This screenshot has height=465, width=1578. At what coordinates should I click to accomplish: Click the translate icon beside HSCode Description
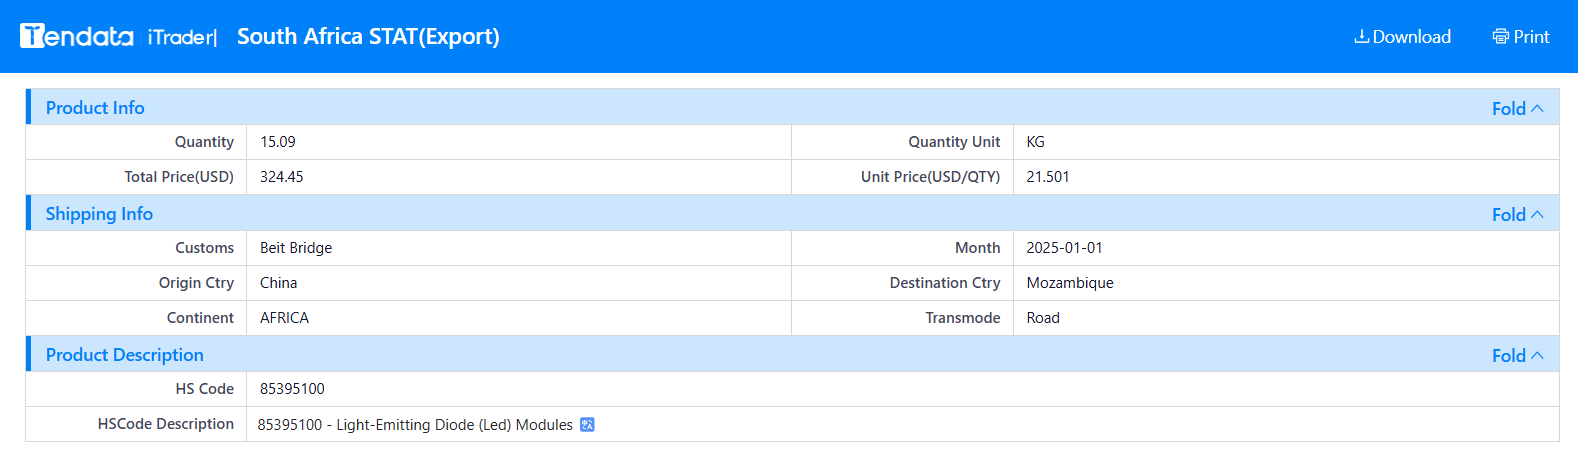587,425
